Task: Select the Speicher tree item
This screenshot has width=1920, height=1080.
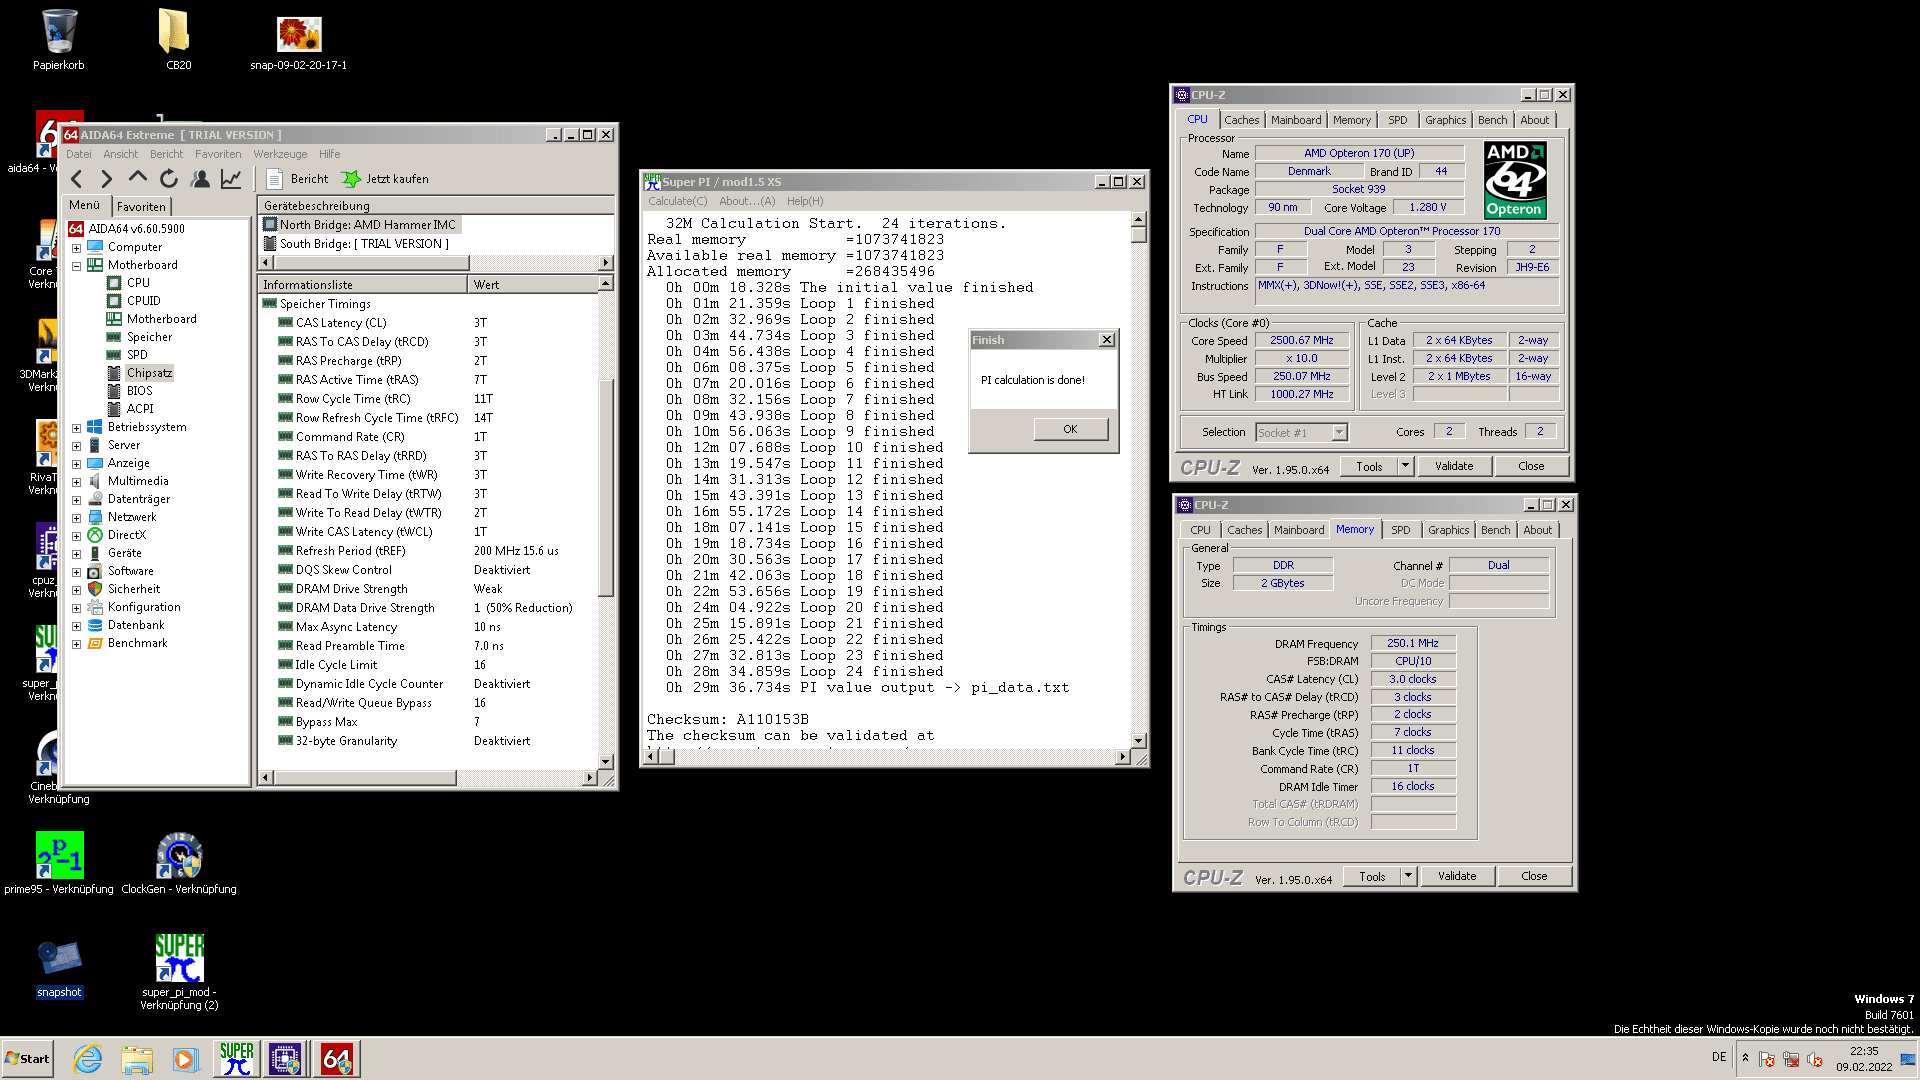Action: 149,337
